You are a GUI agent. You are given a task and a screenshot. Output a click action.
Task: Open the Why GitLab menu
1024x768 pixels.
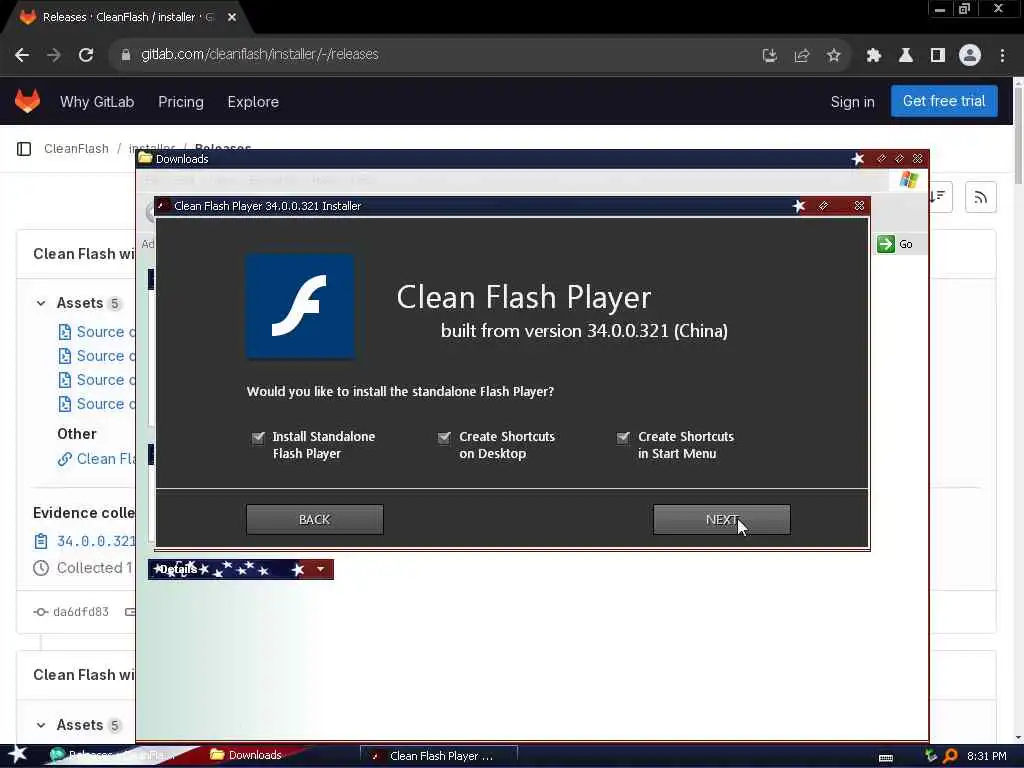[97, 102]
